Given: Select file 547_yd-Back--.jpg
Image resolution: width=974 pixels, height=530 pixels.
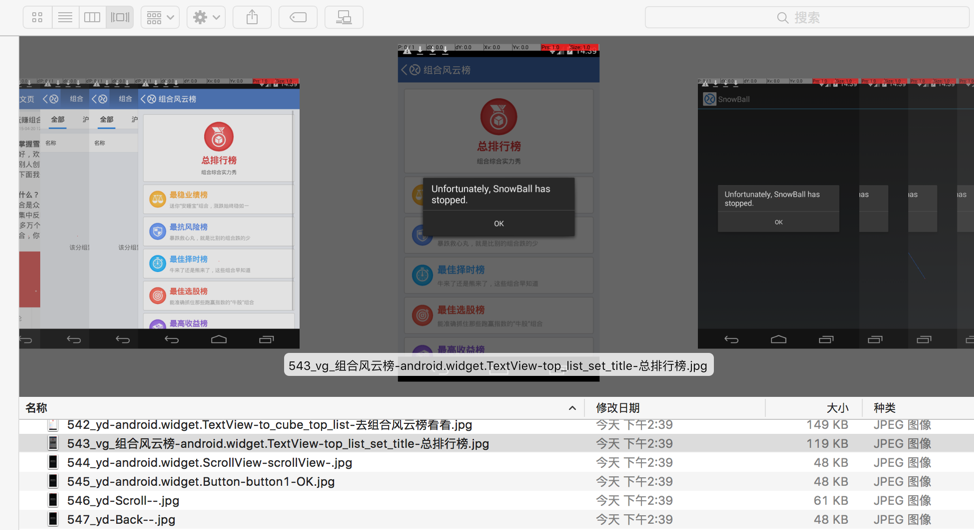Looking at the screenshot, I should pos(121,519).
